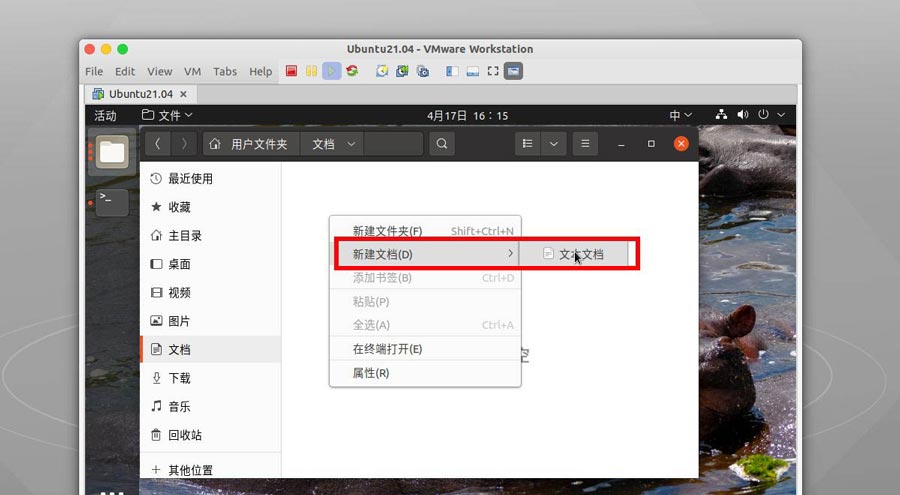Viewport: 900px width, 495px height.
Task: Toggle VMware library sidebar icon
Action: (x=452, y=71)
